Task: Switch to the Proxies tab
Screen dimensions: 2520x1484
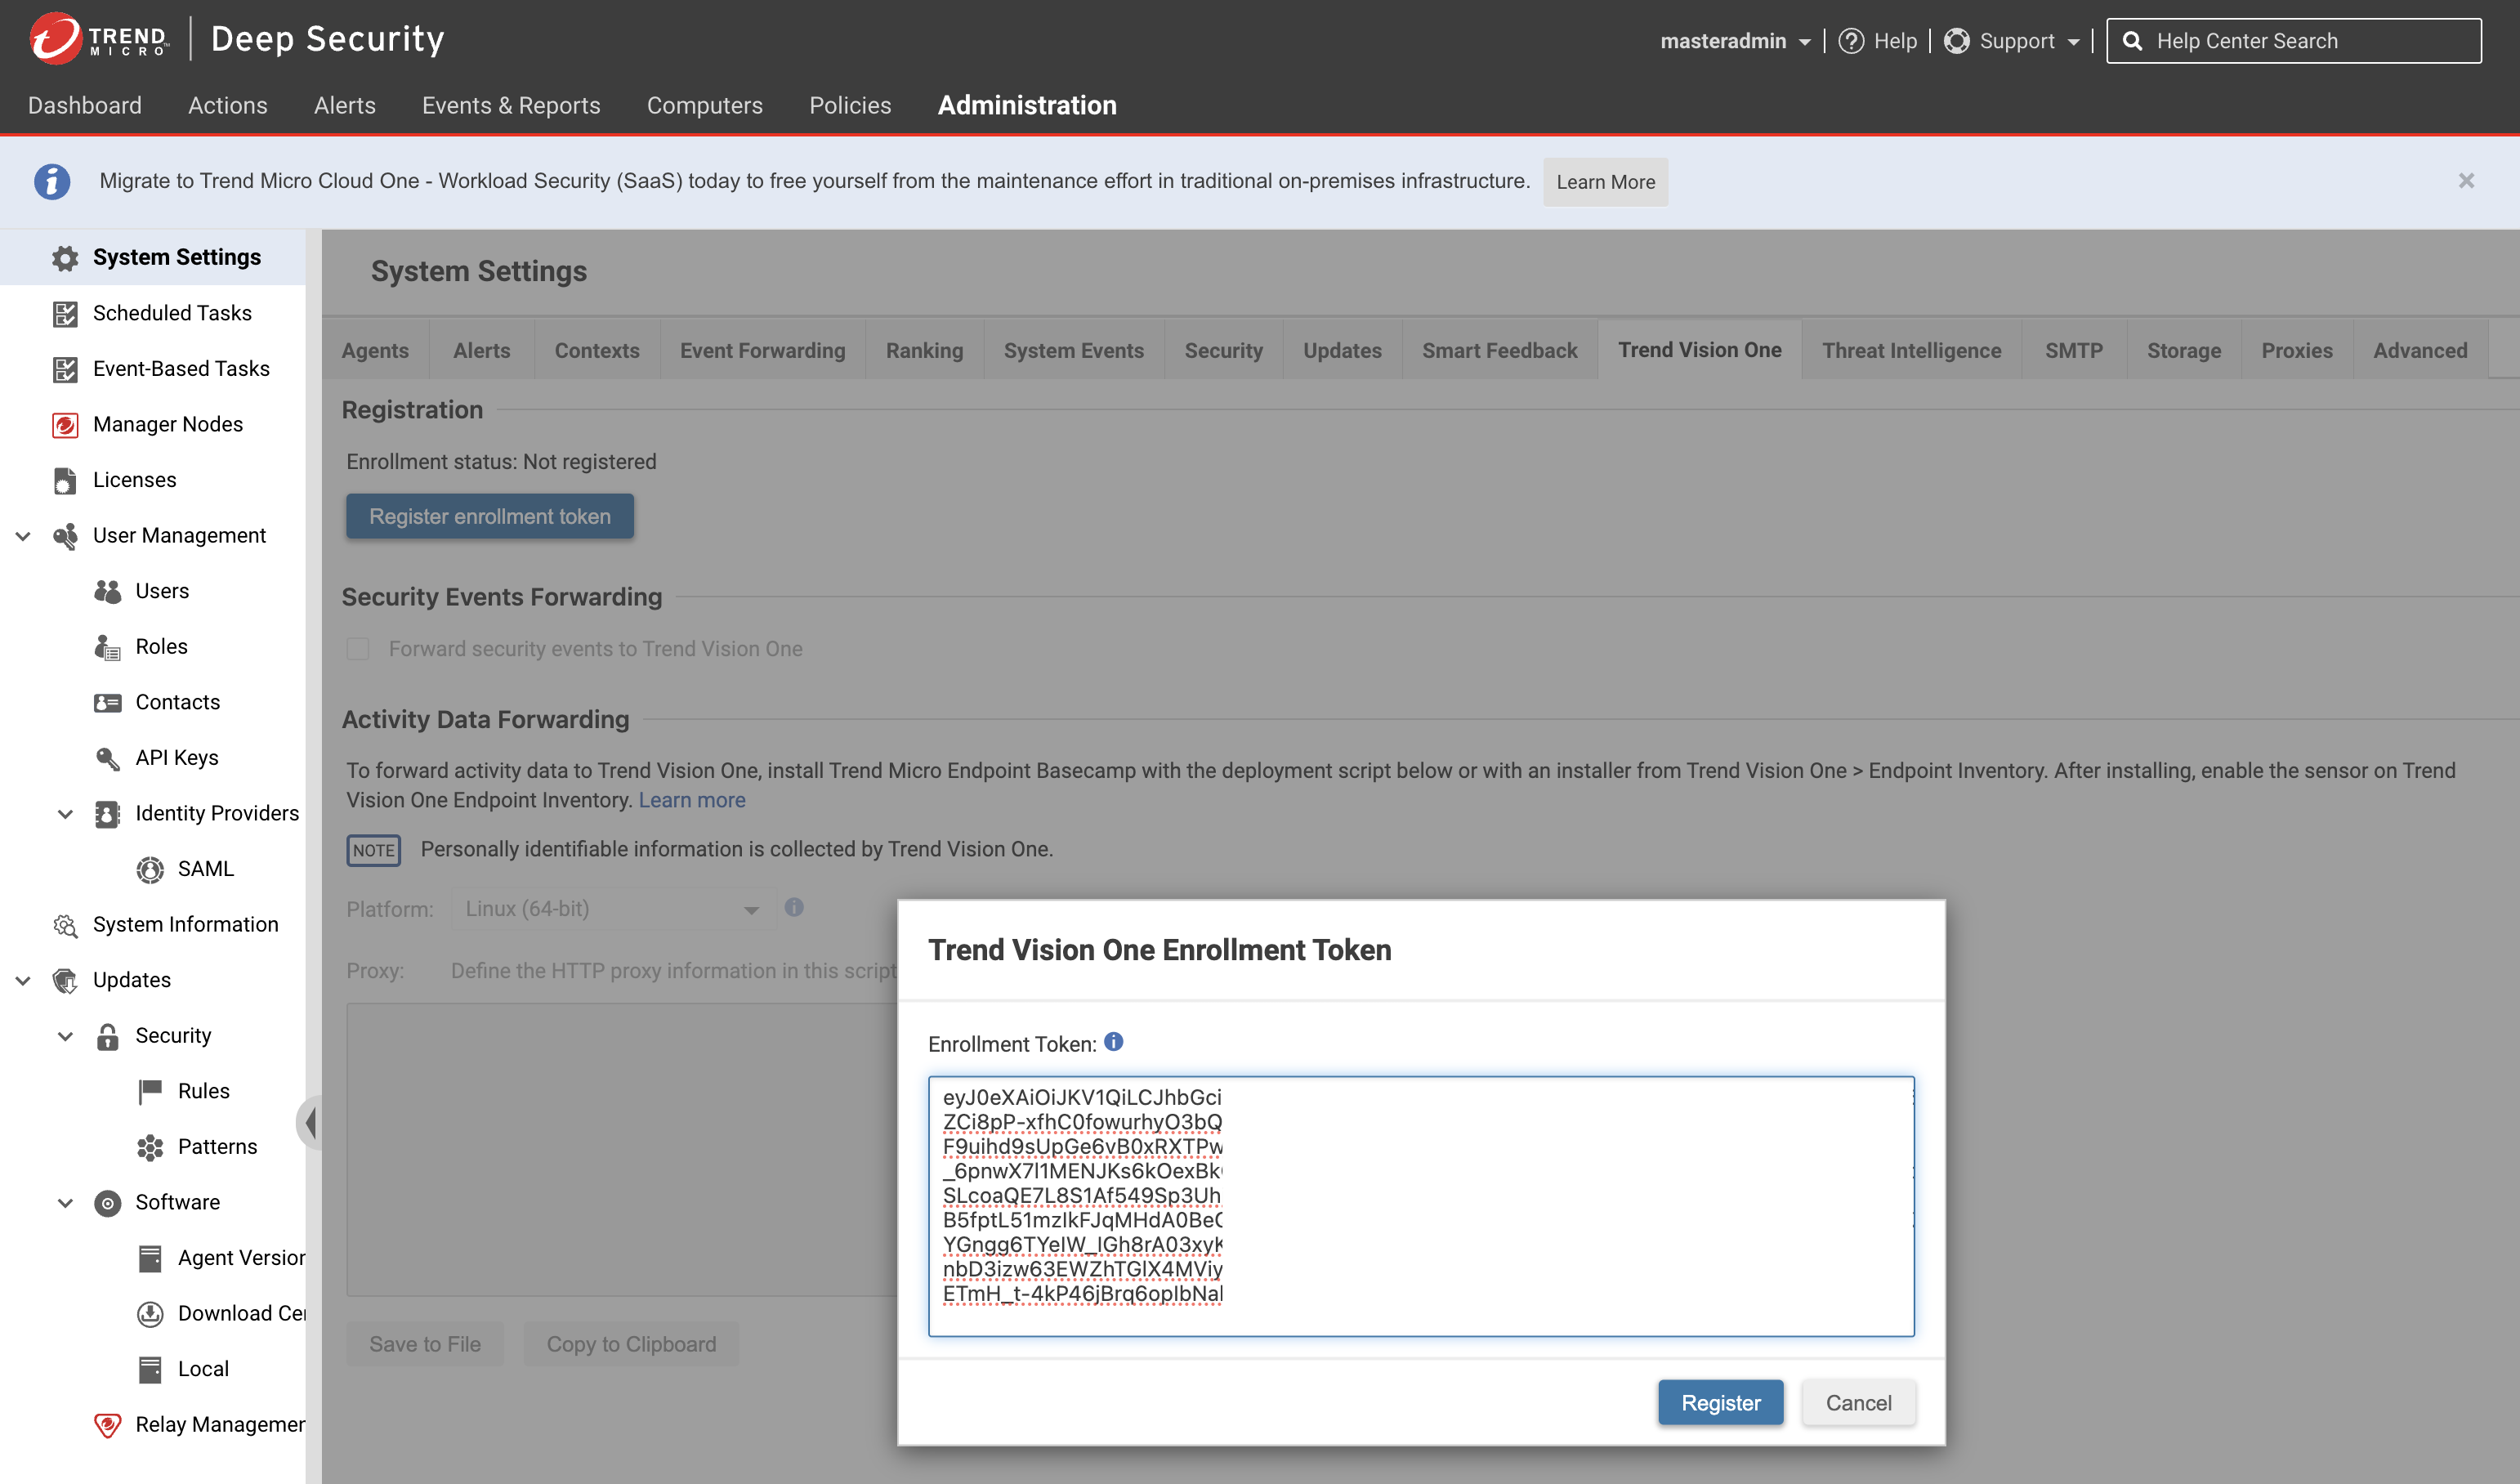Action: [2297, 350]
